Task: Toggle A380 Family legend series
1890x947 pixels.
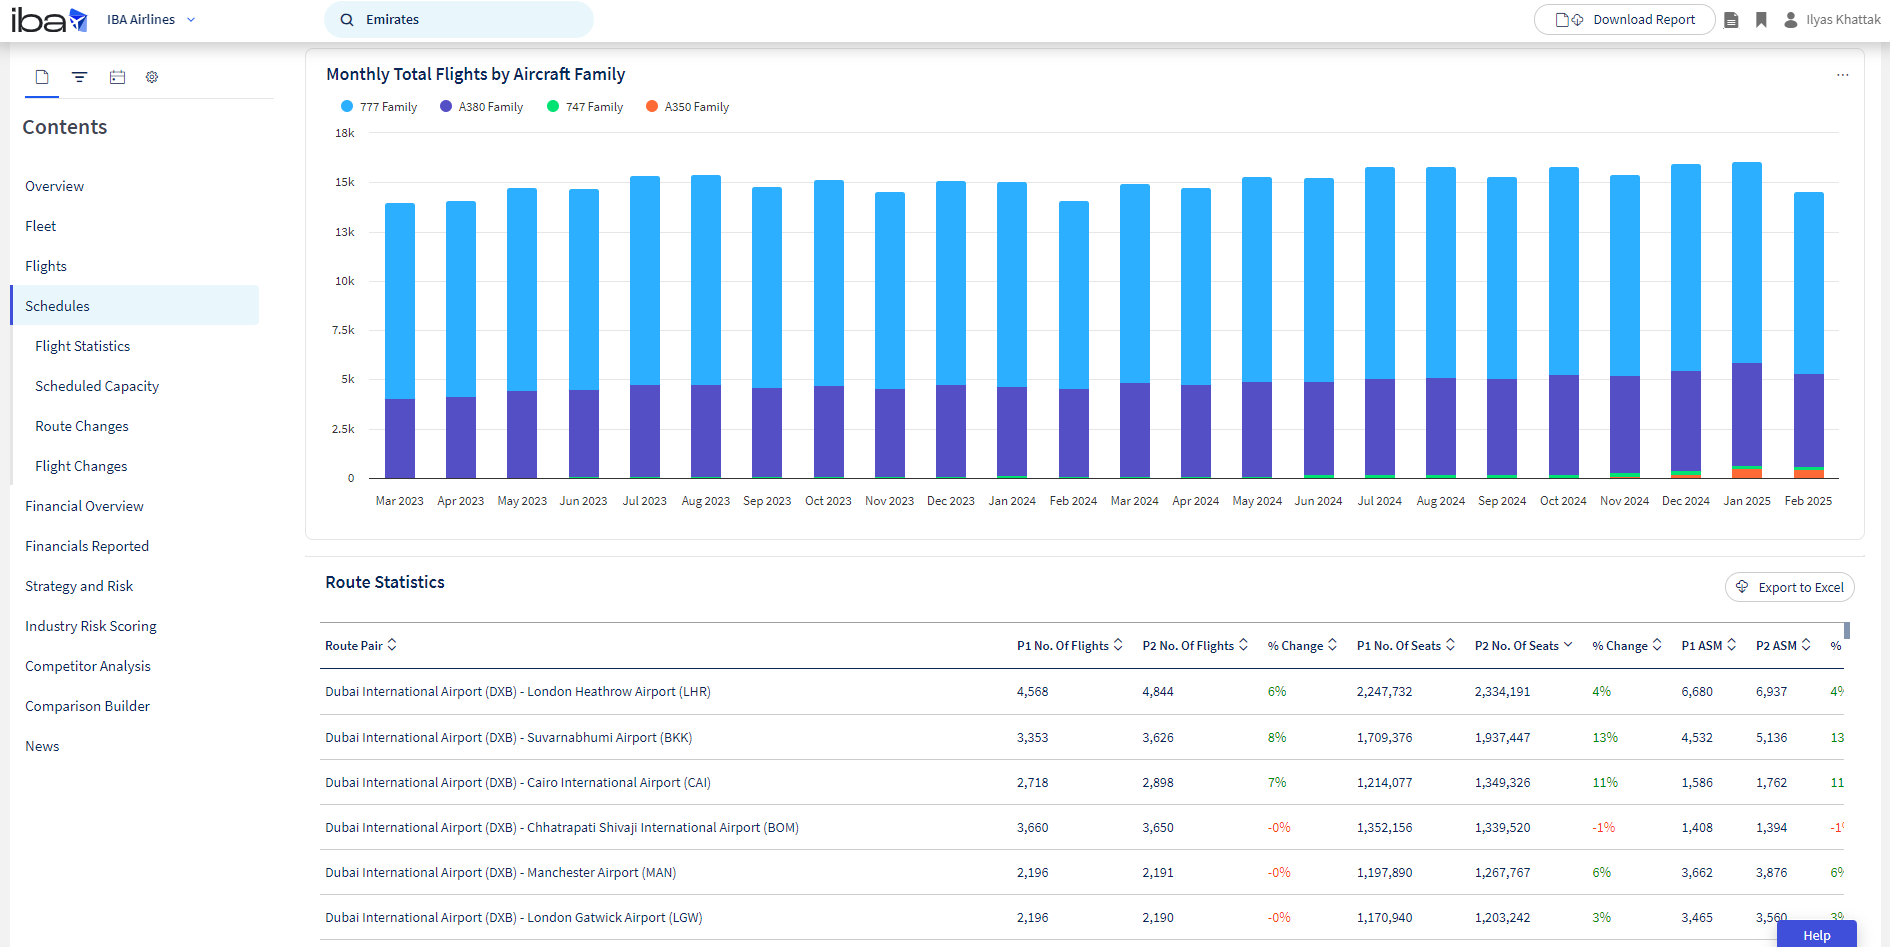Action: [481, 107]
